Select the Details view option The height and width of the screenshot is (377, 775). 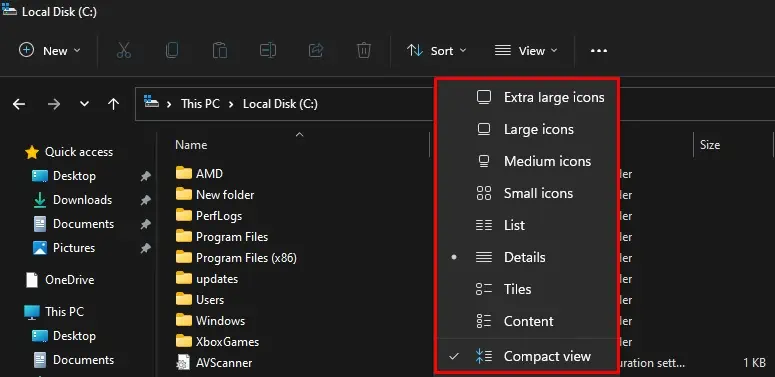coord(527,257)
